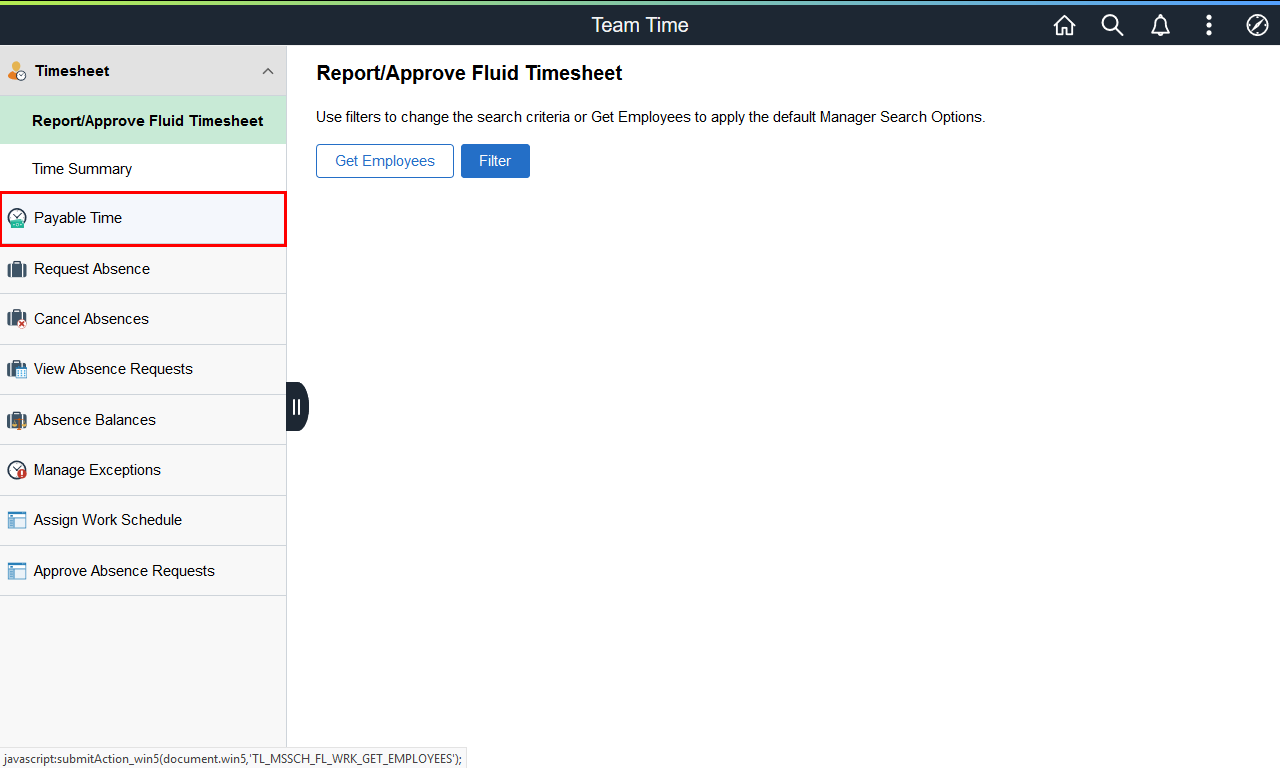This screenshot has height=768, width=1280.
Task: Click the NavBar compass icon
Action: pyautogui.click(x=1257, y=26)
